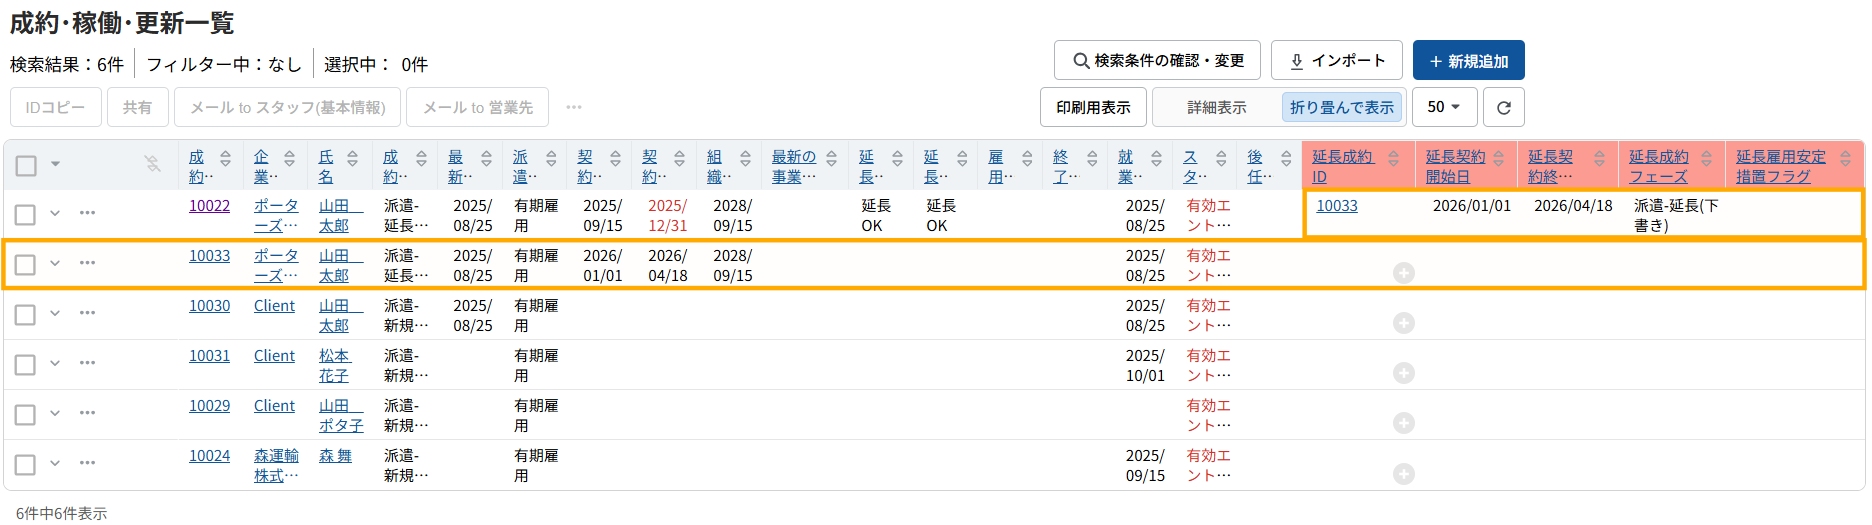Image resolution: width=1872 pixels, height=525 pixels.
Task: Check the box for record 10033
Action: [25, 264]
